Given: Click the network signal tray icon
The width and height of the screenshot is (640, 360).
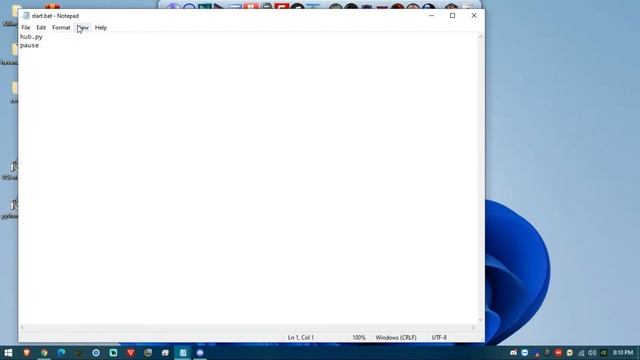Looking at the screenshot, I should tap(581, 353).
